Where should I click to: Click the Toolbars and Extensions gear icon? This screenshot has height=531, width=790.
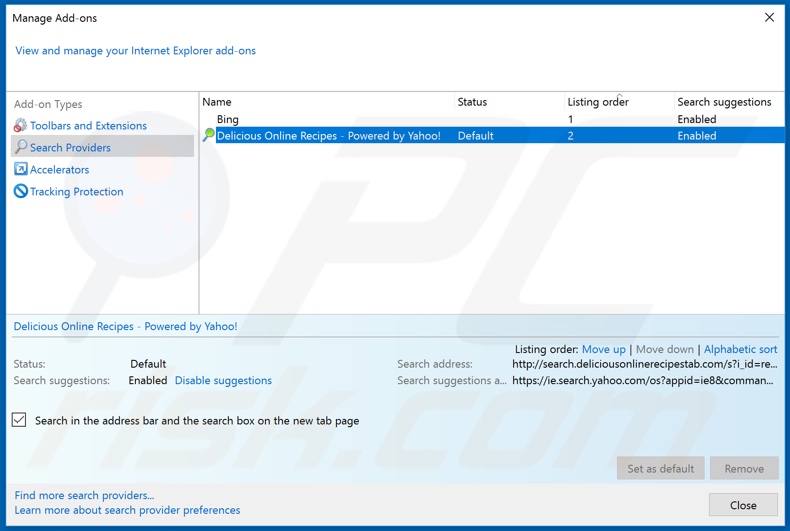point(20,125)
